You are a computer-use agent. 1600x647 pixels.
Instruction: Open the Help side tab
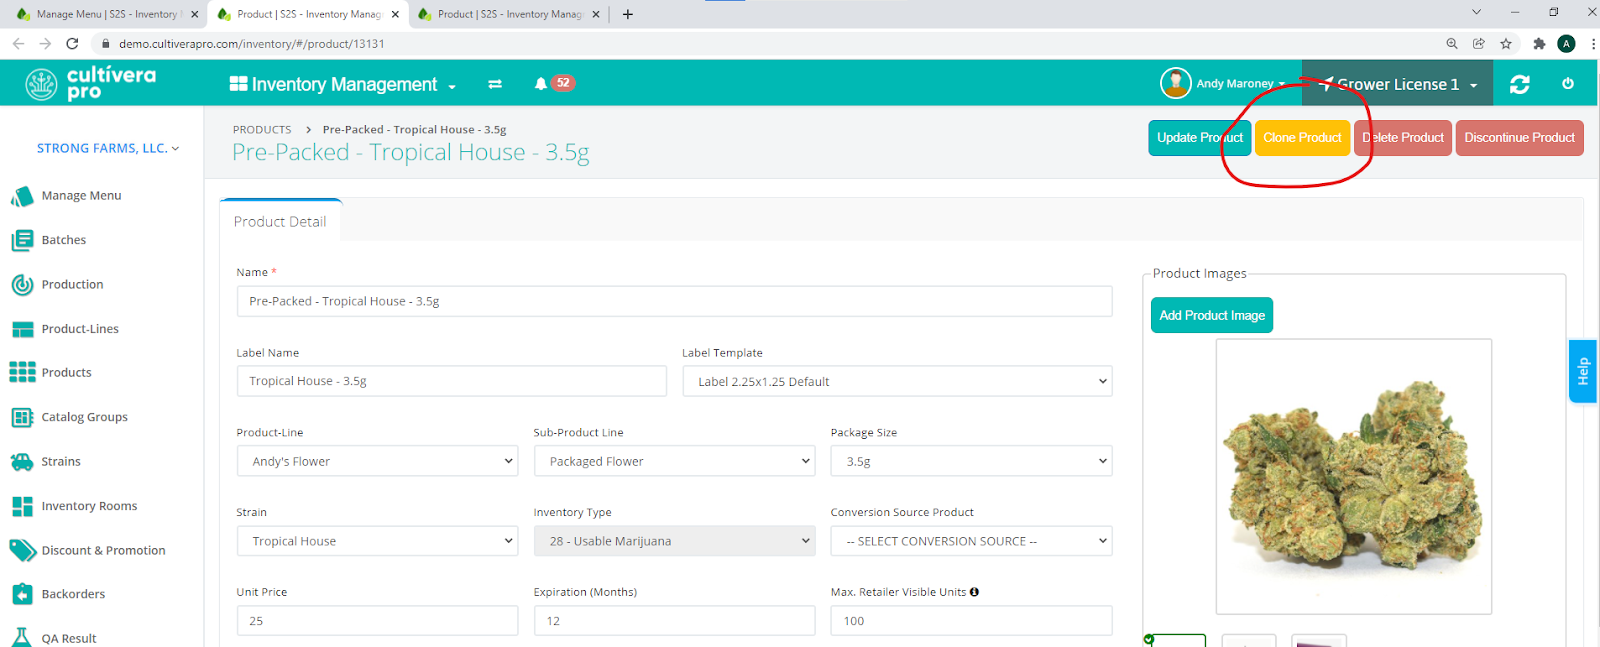point(1583,371)
